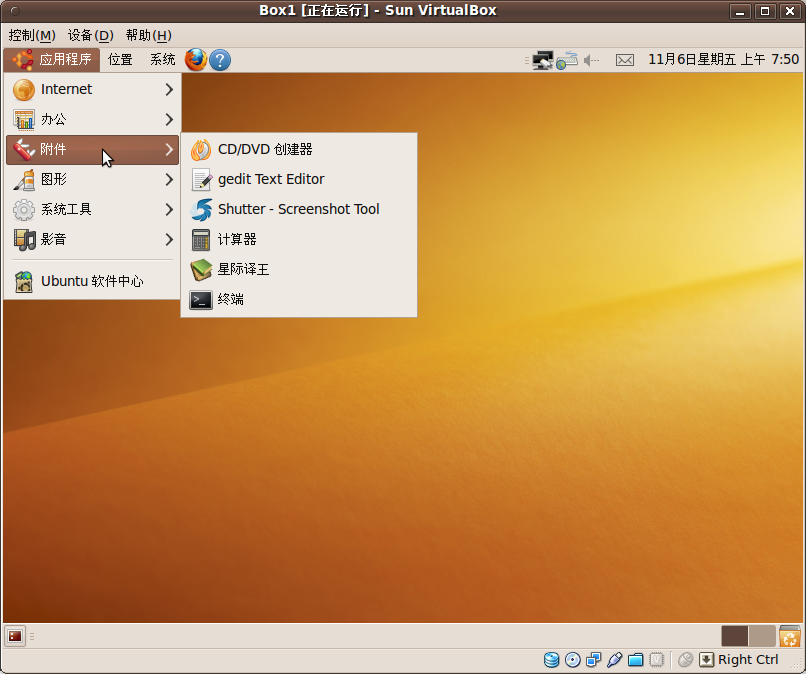The image size is (806, 674).
Task: Click the 星际译王 dictionary book icon
Action: 201,269
